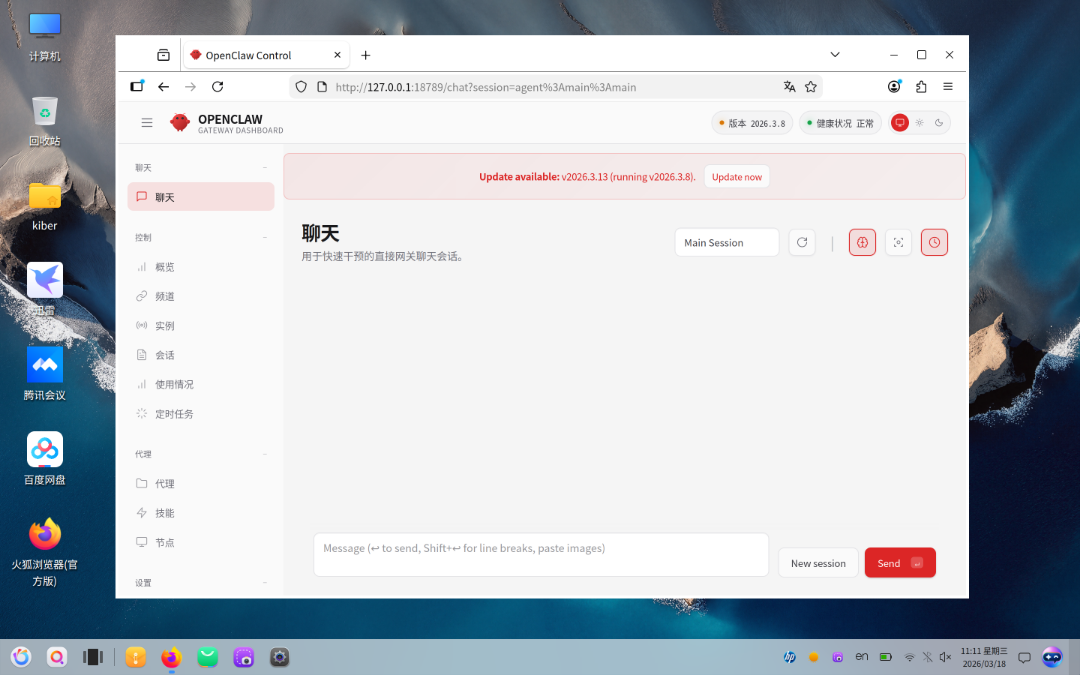Open 概览 (Overview) in the sidebar
The height and width of the screenshot is (675, 1080).
tap(166, 266)
